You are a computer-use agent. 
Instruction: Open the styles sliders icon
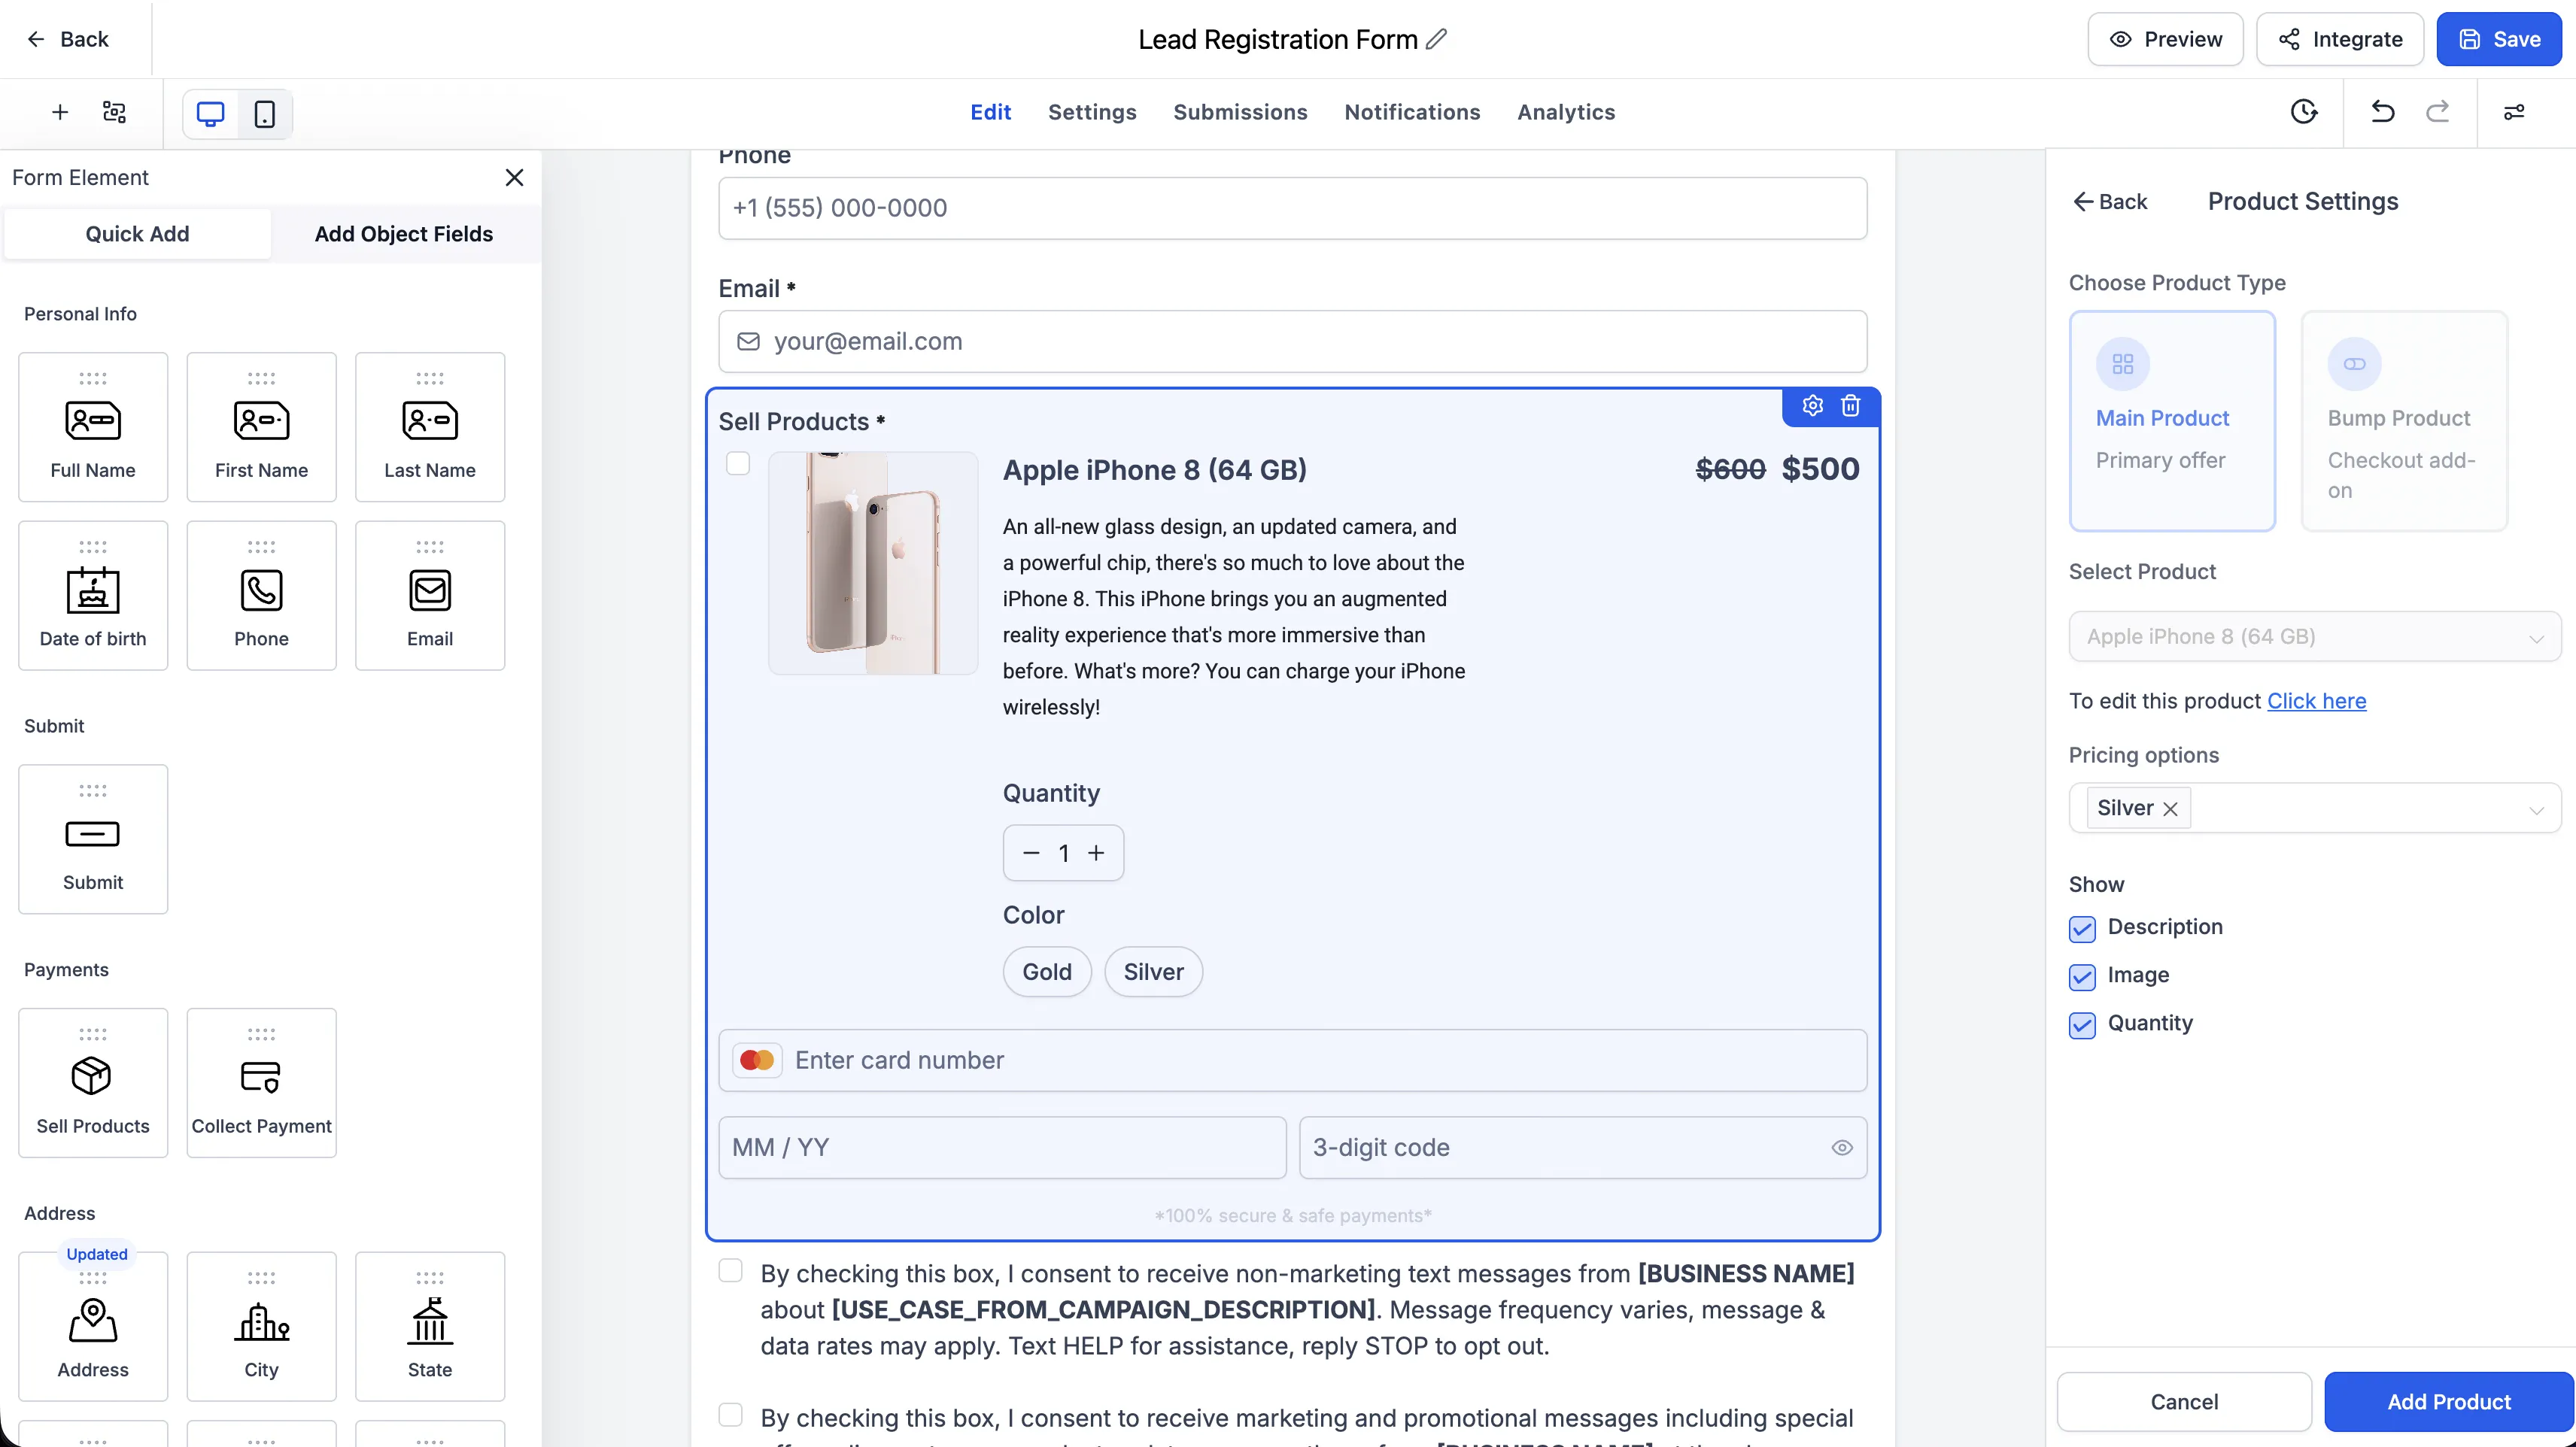coord(2514,112)
